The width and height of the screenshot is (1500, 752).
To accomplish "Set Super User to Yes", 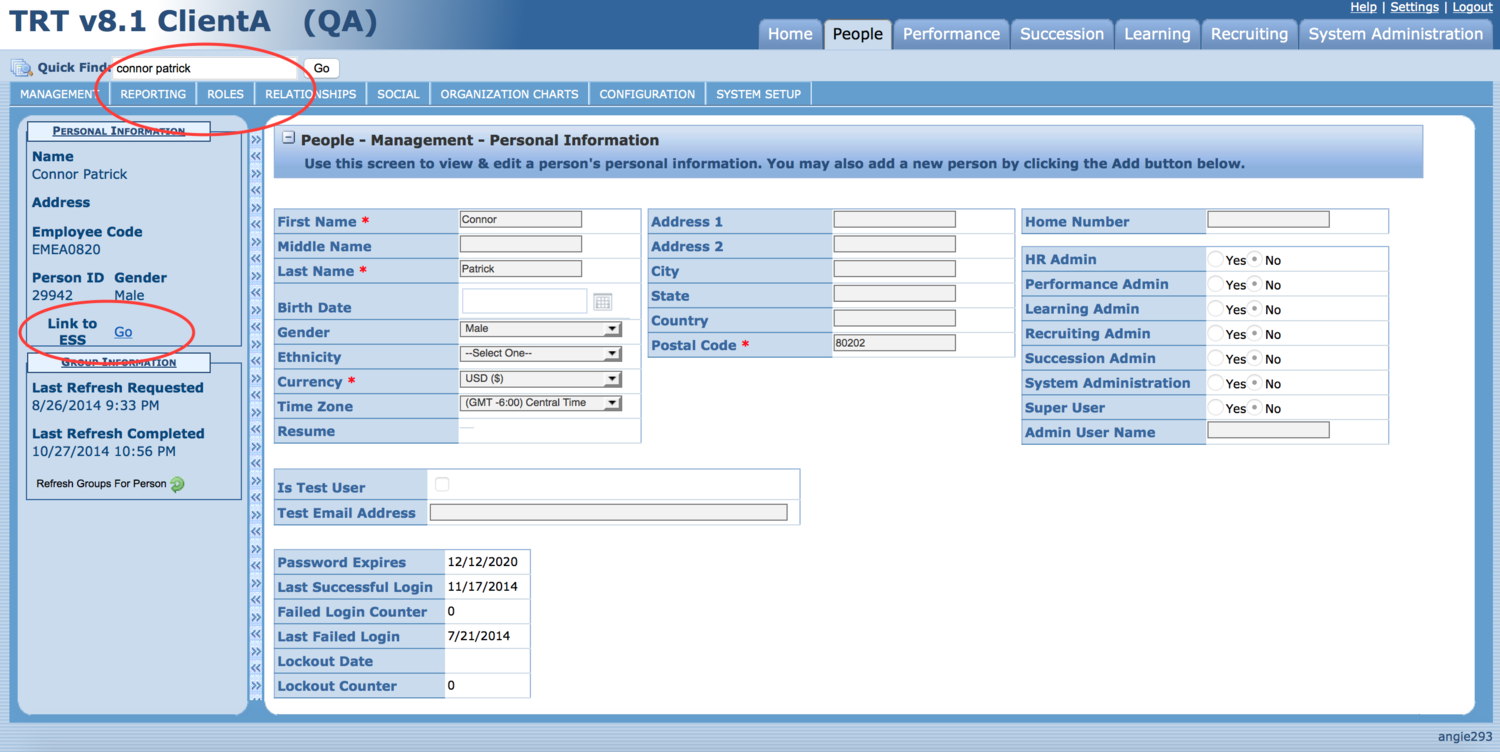I will [1215, 408].
